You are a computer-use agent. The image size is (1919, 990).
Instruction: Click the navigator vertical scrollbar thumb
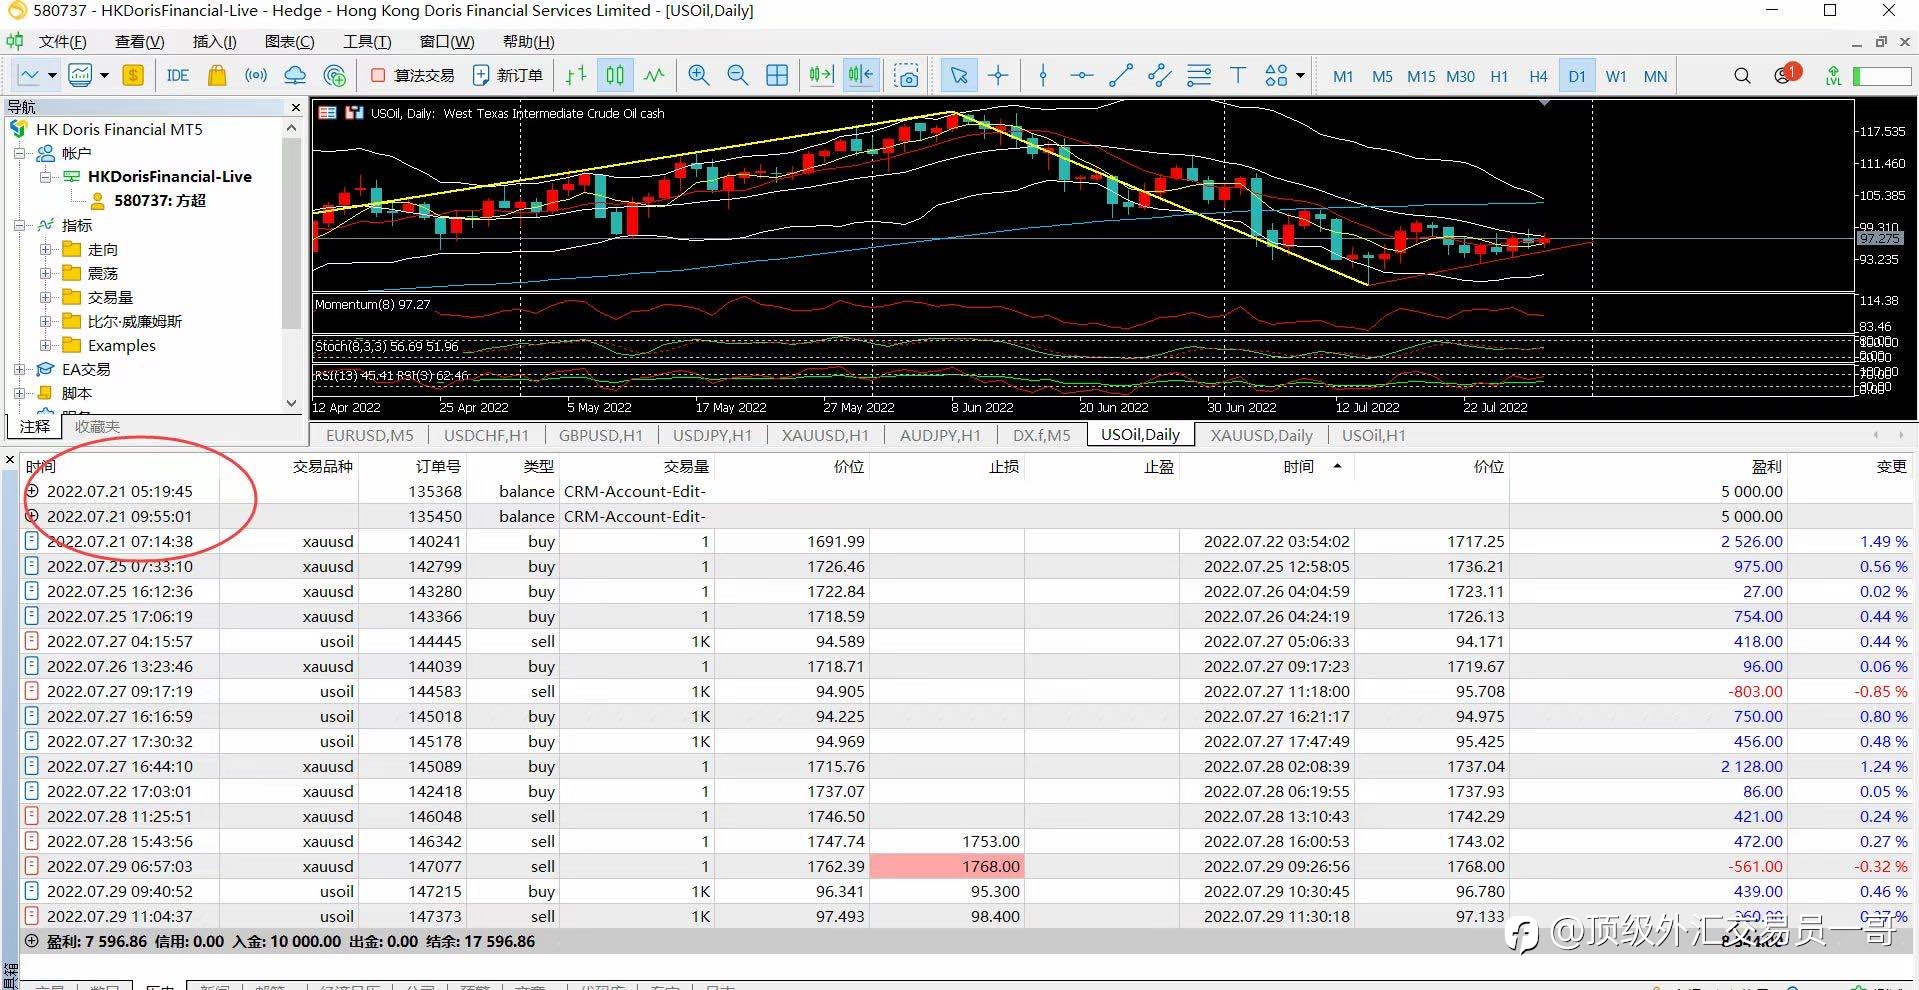[x=291, y=234]
